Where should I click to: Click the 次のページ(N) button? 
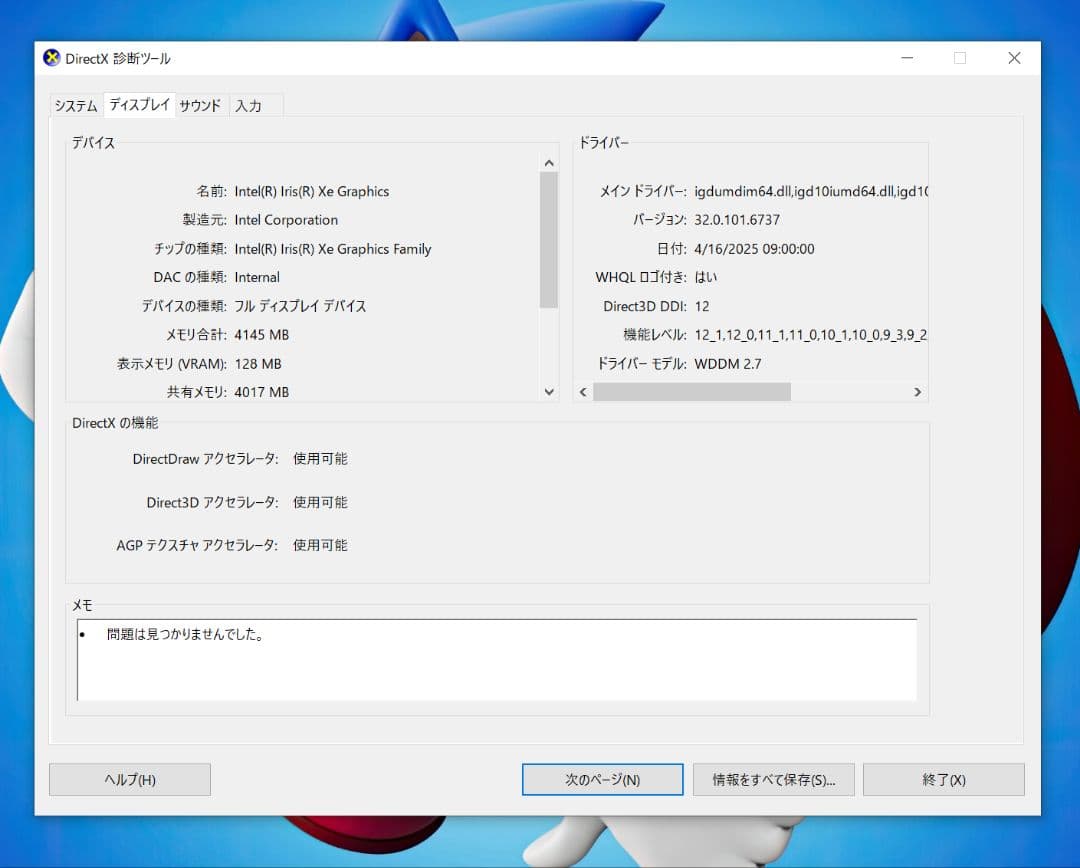click(x=602, y=780)
